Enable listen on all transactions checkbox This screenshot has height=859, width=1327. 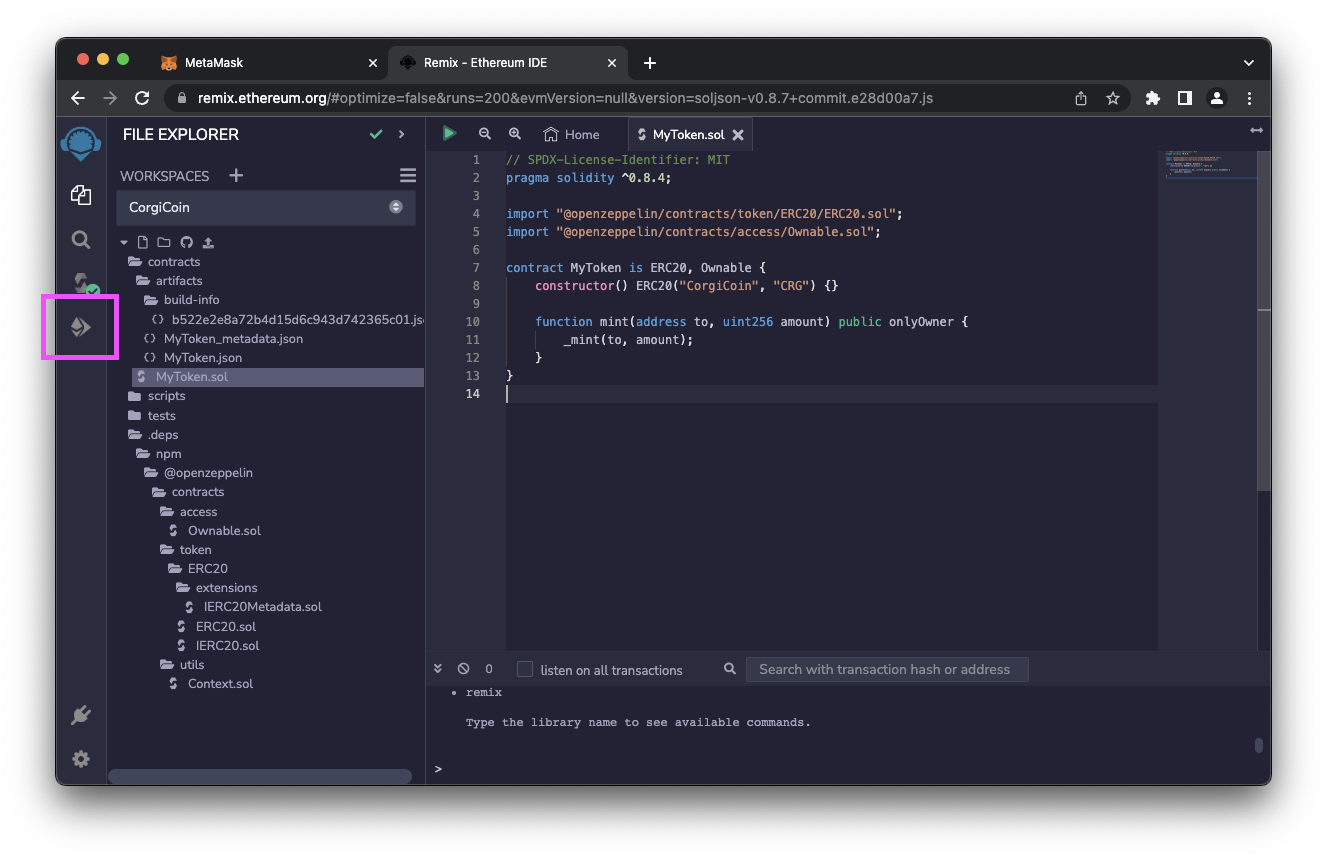(x=524, y=669)
